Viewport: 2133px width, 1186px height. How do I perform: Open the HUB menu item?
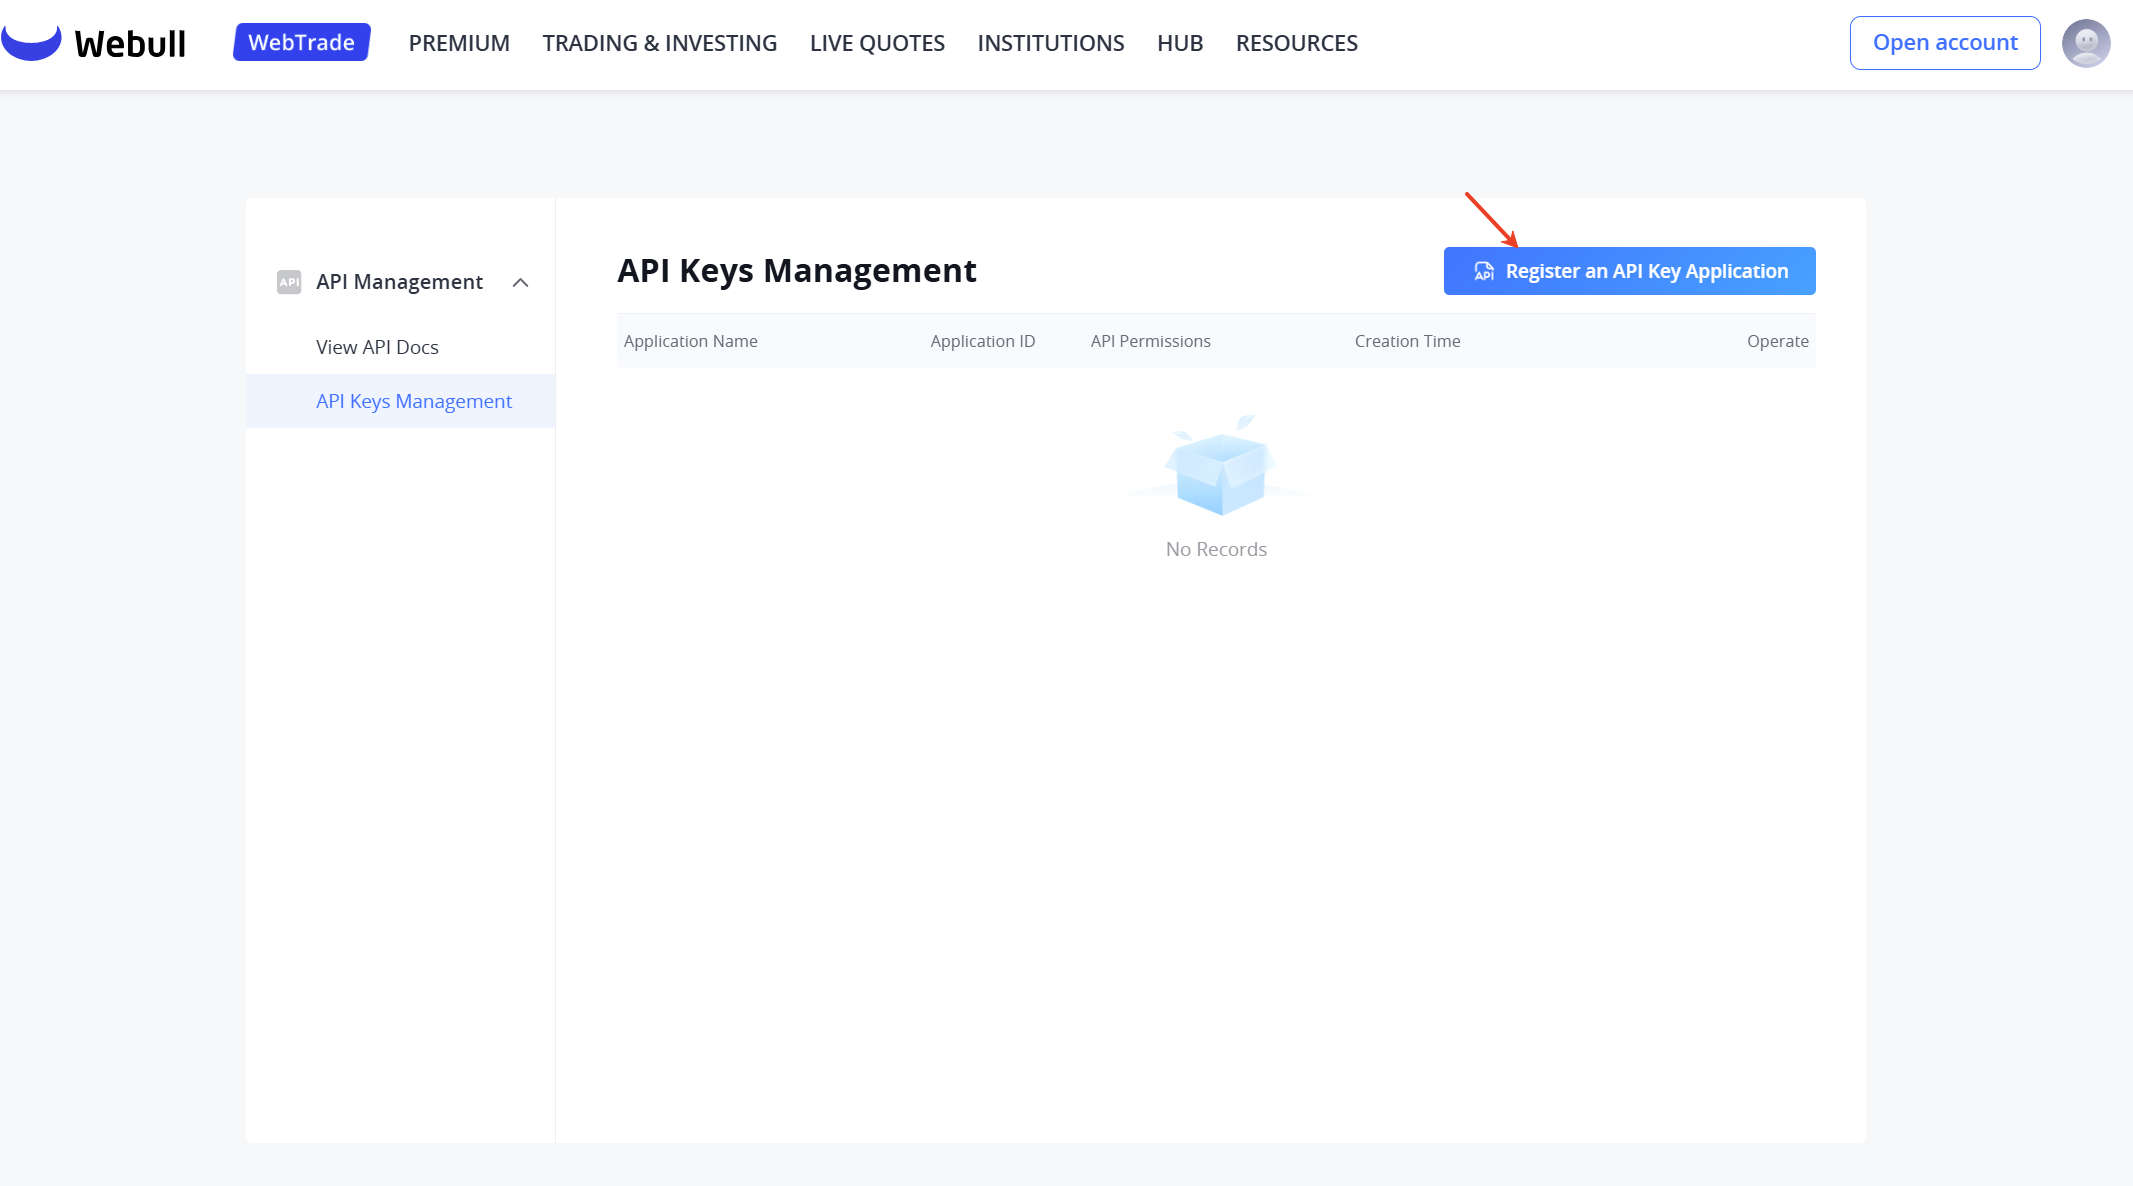[1180, 43]
